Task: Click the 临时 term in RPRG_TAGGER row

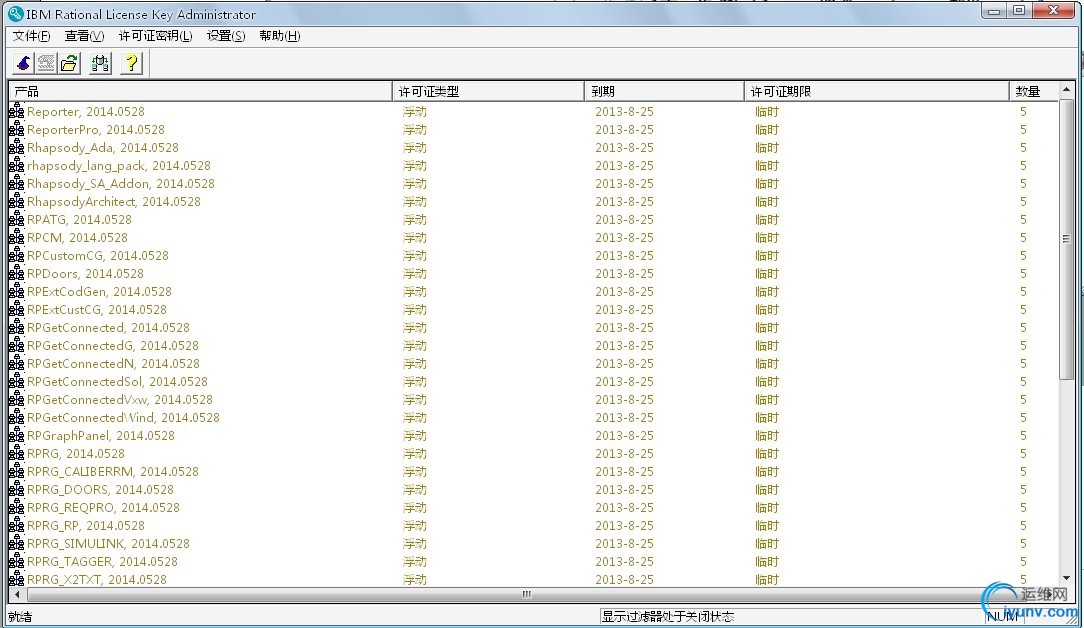Action: (x=767, y=562)
